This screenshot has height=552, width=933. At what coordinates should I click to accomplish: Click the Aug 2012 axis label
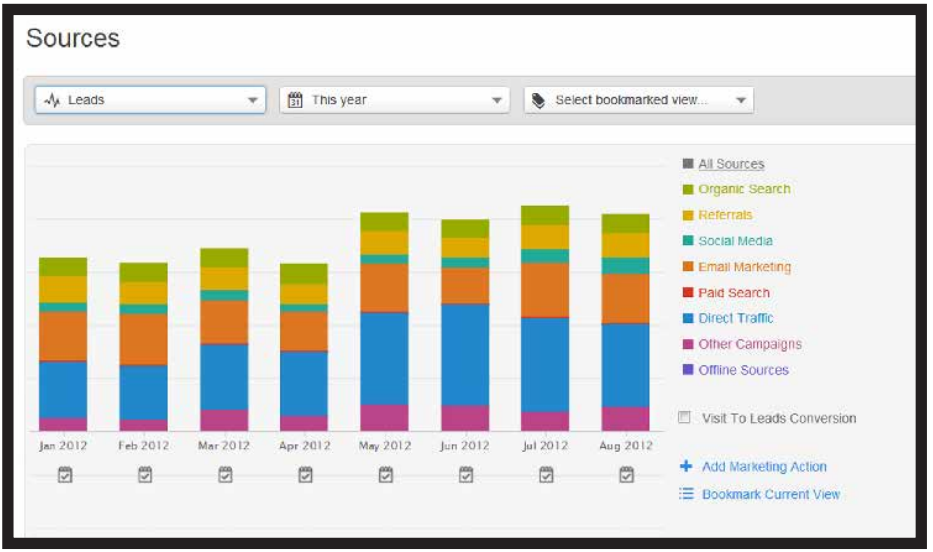click(x=626, y=446)
